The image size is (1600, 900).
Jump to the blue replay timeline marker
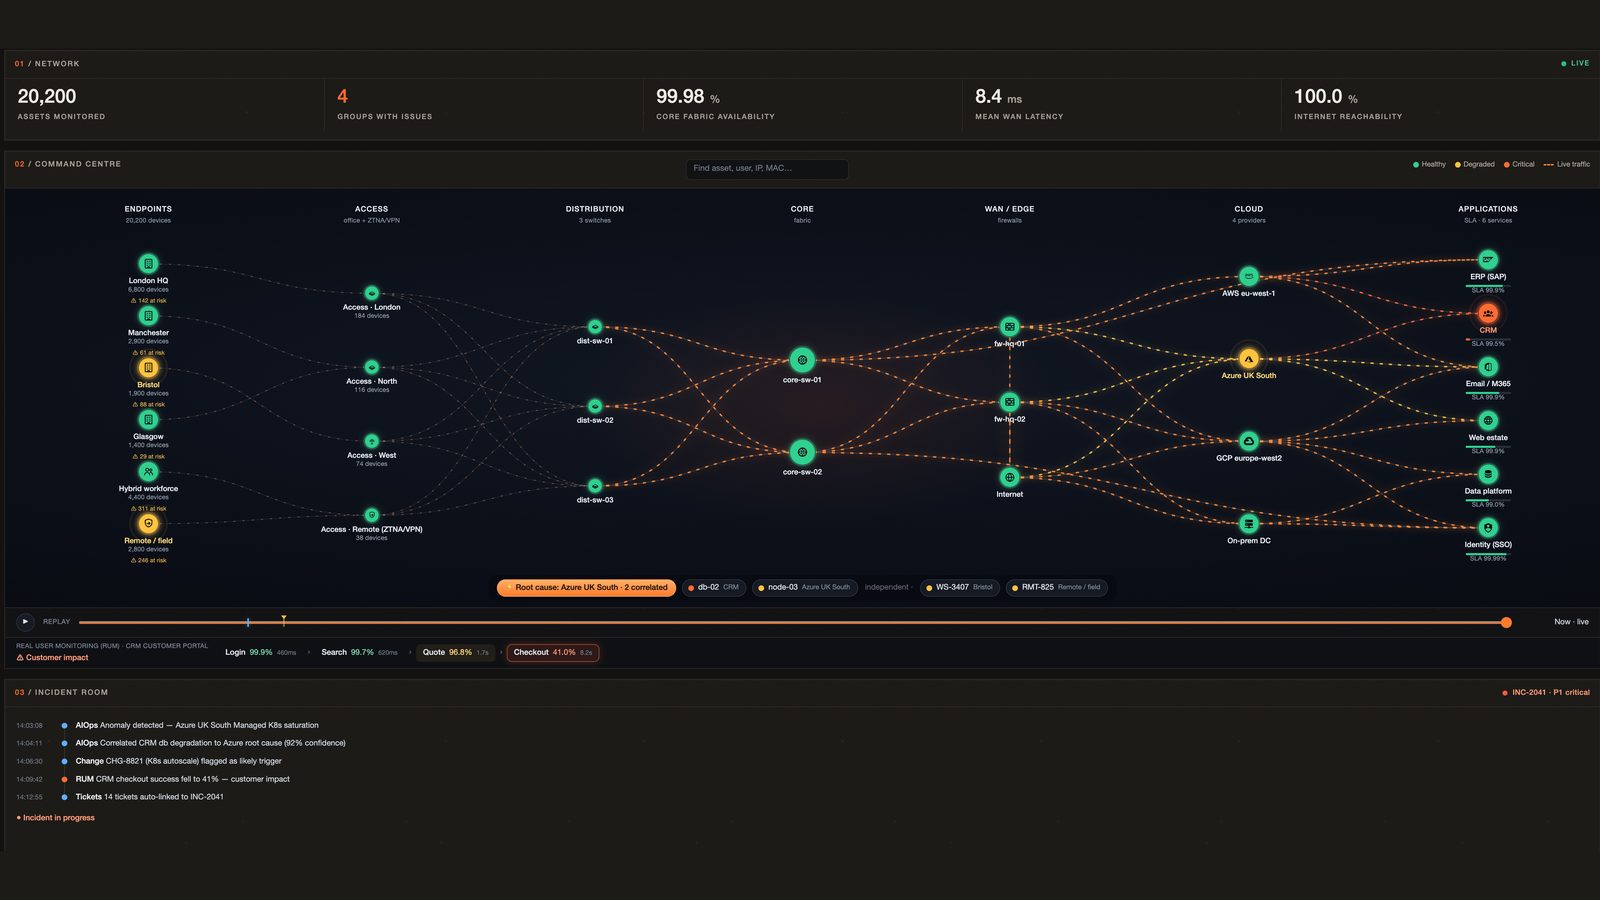click(x=248, y=622)
